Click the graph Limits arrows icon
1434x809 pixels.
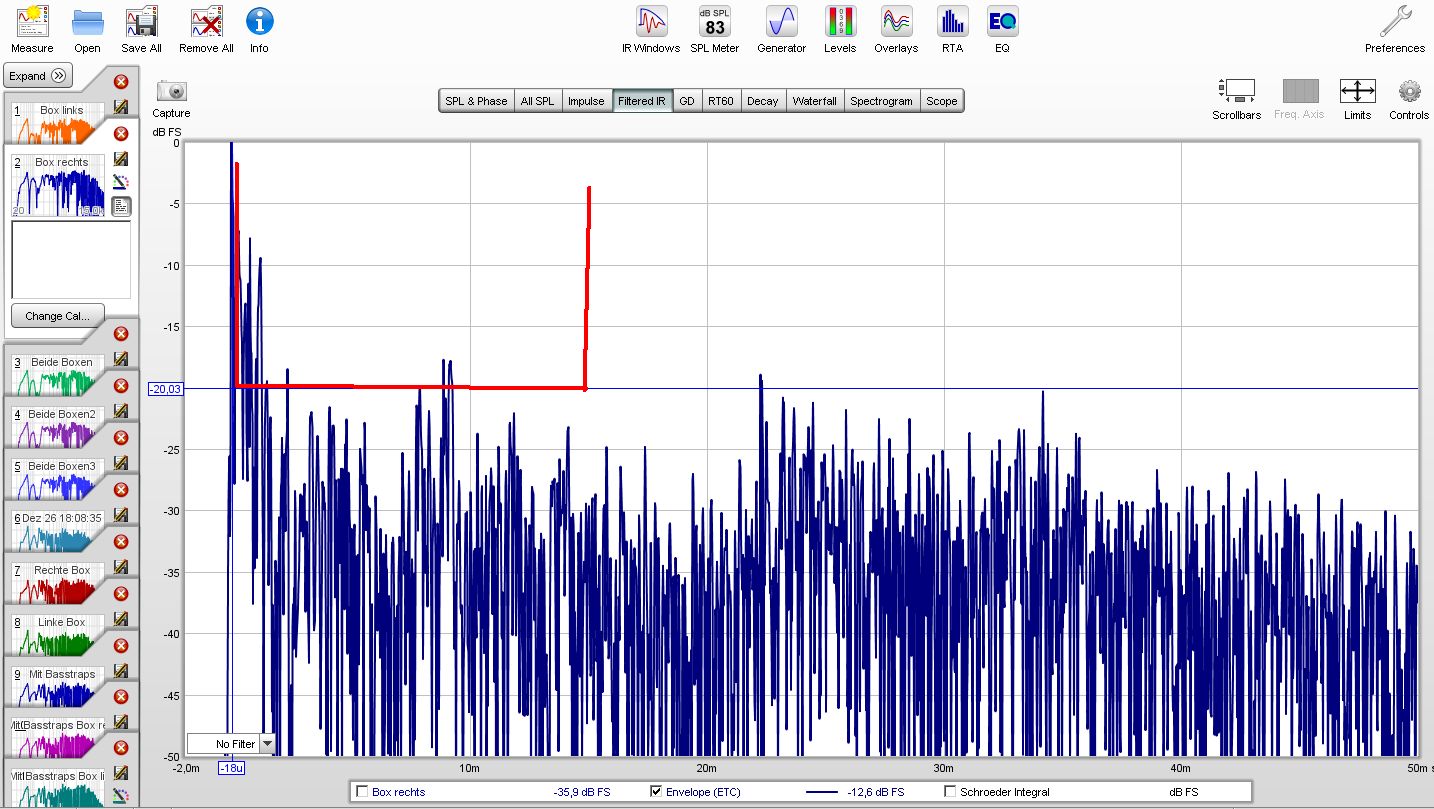pos(1357,91)
